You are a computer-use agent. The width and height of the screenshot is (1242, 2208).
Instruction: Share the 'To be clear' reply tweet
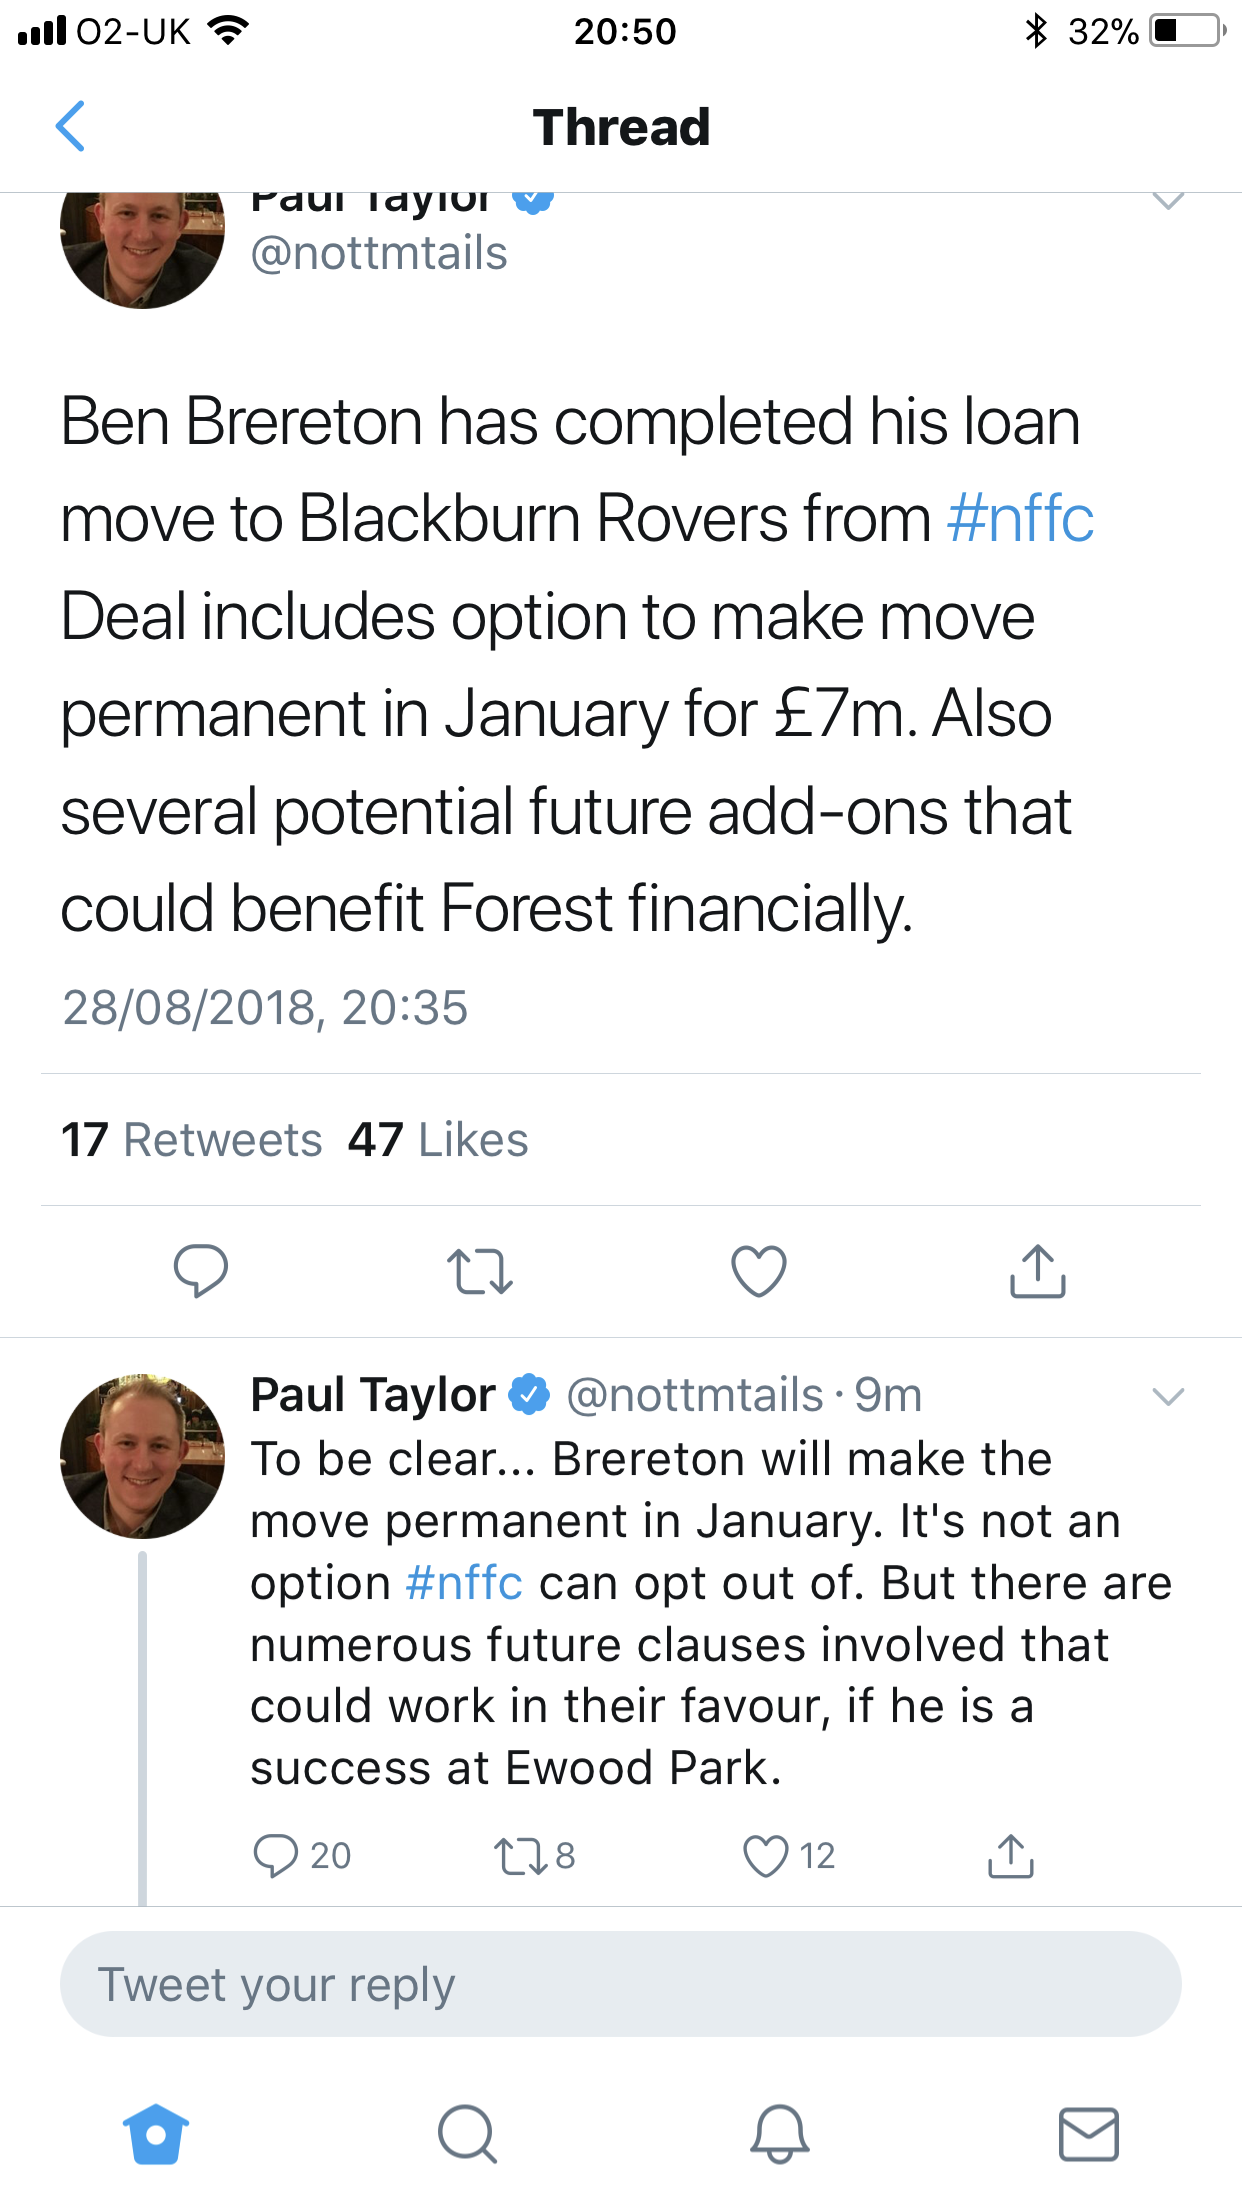point(1011,1856)
